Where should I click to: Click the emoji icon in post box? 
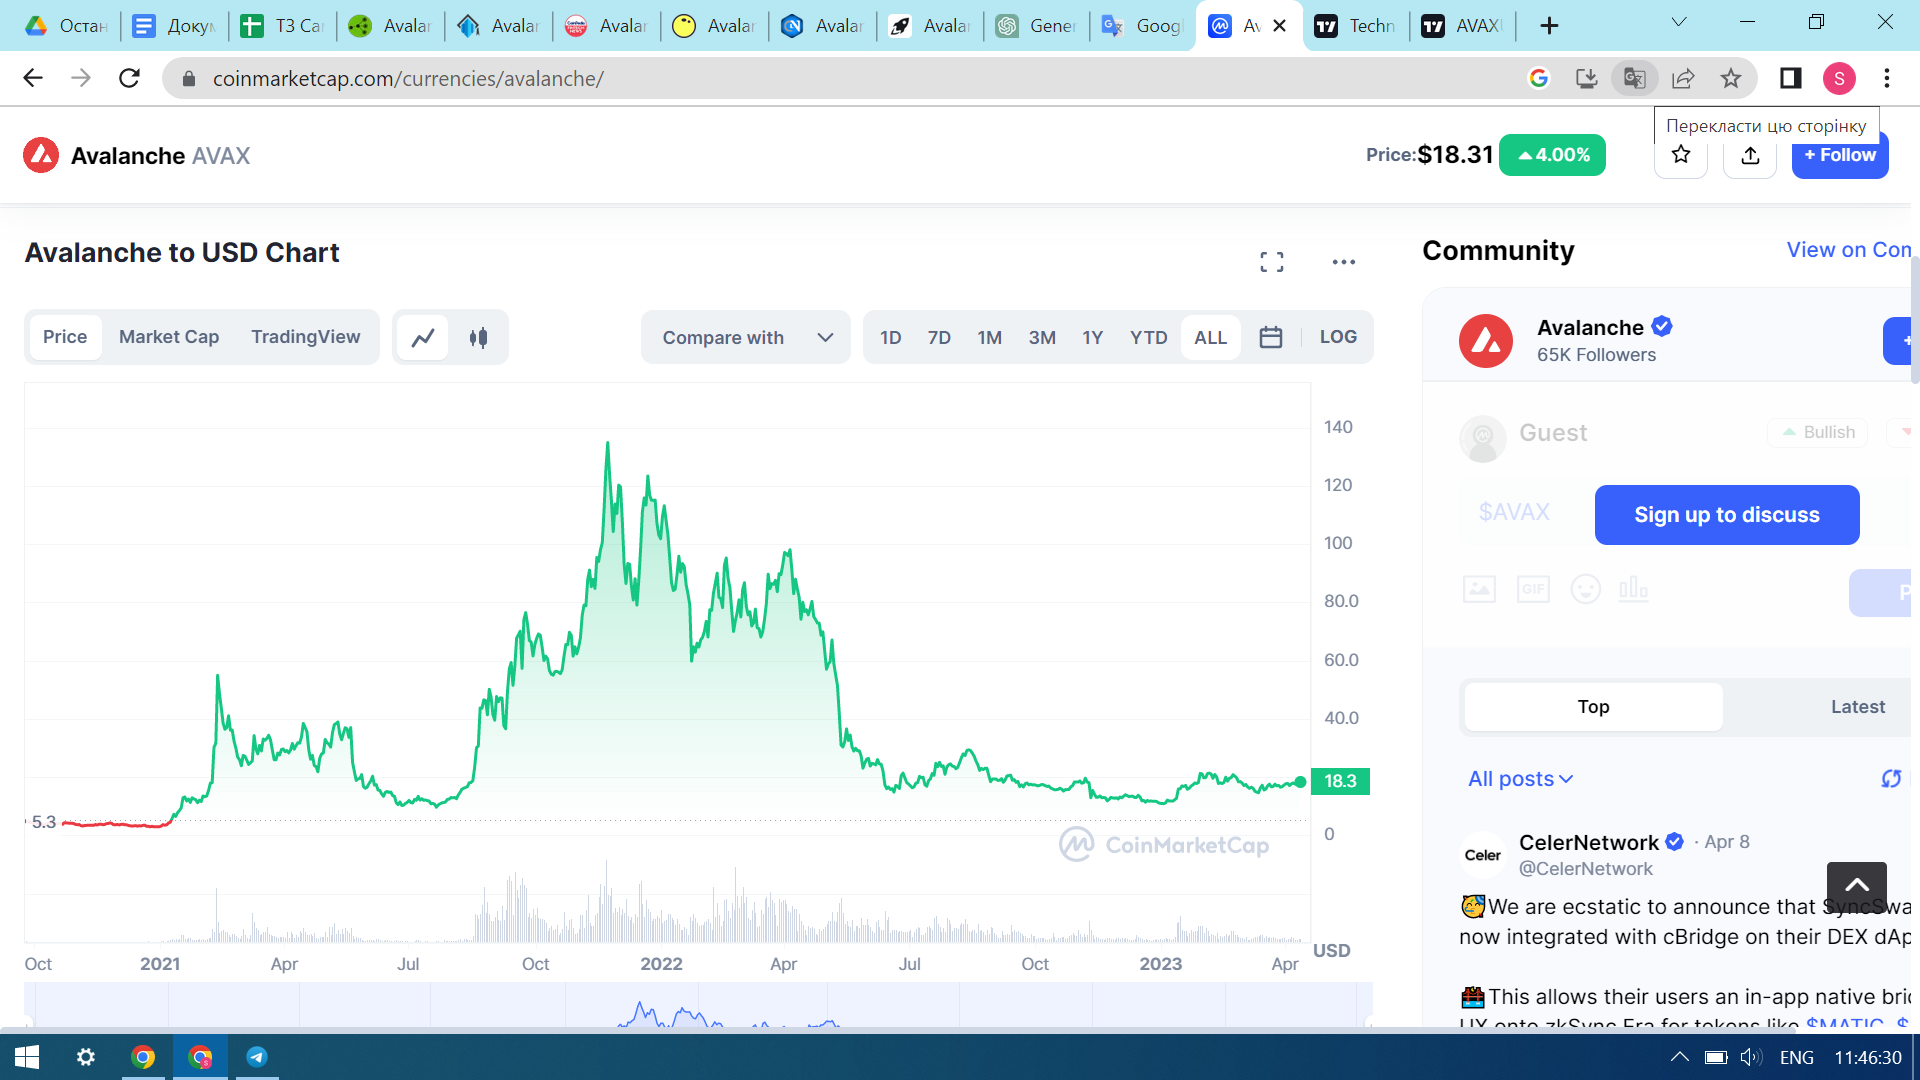[1586, 589]
